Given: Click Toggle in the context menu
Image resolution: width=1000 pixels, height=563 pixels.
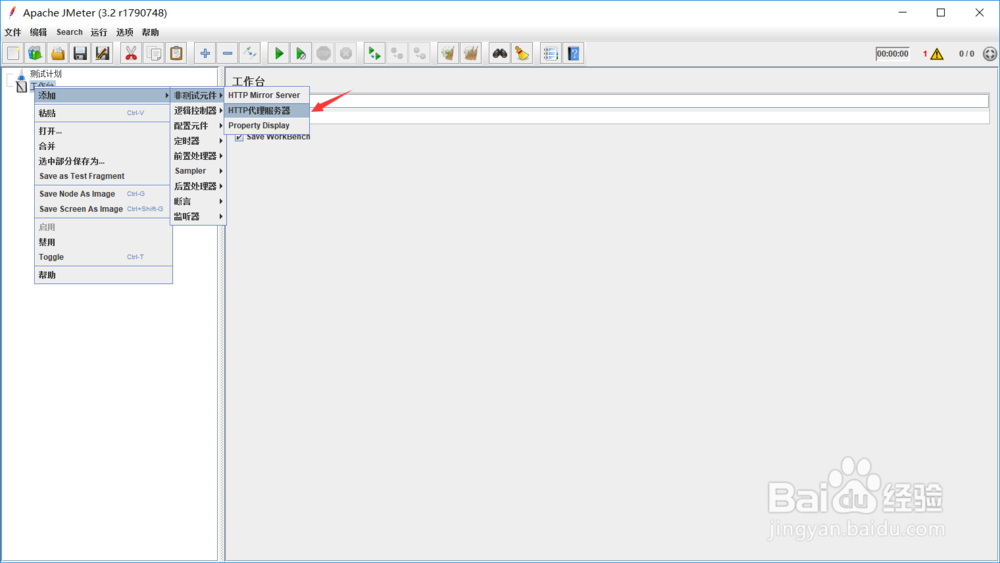Looking at the screenshot, I should point(103,257).
